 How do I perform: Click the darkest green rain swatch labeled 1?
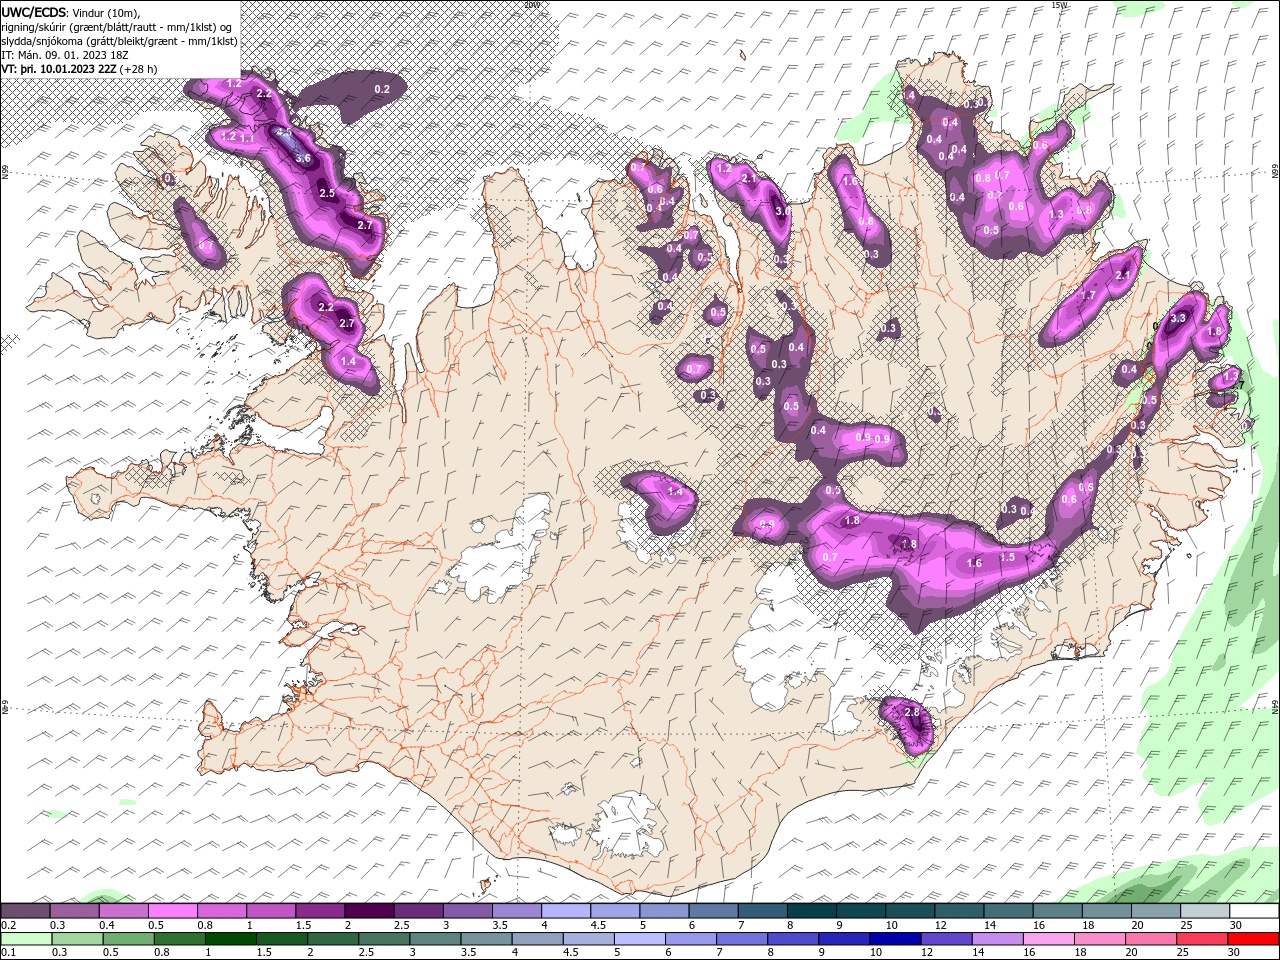coord(230,939)
